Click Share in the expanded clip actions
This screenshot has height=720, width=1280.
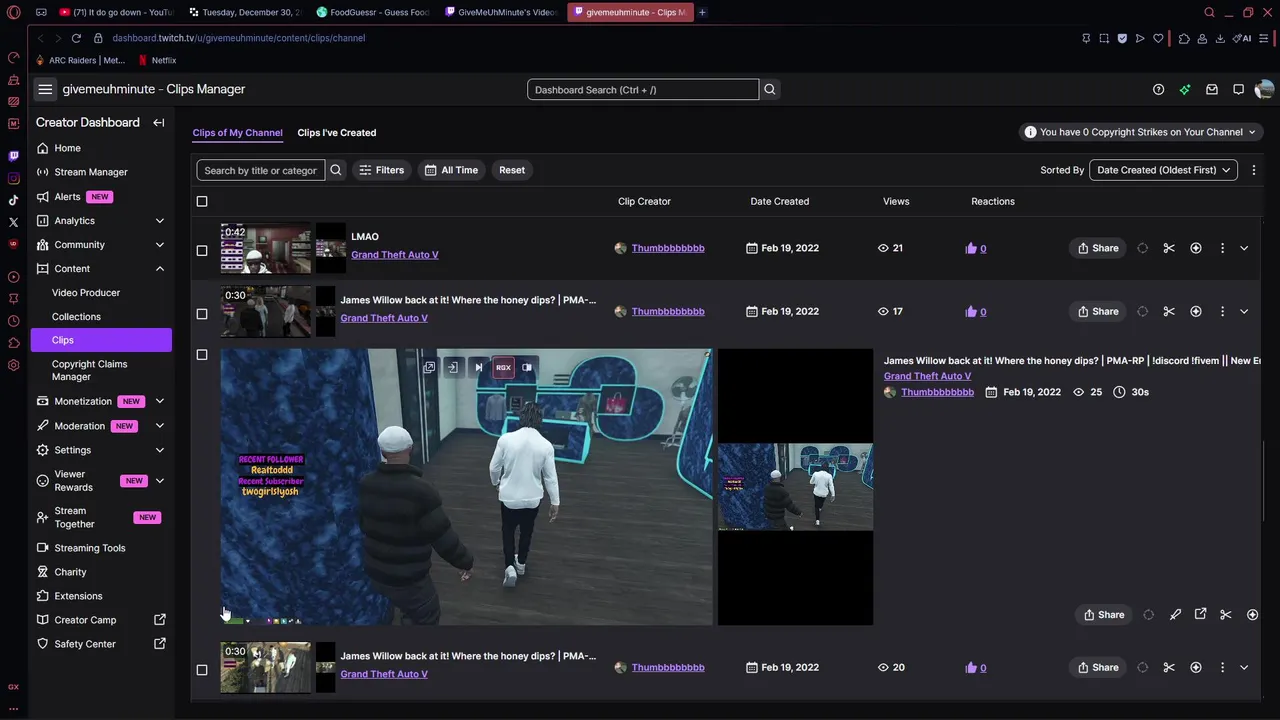[1104, 614]
